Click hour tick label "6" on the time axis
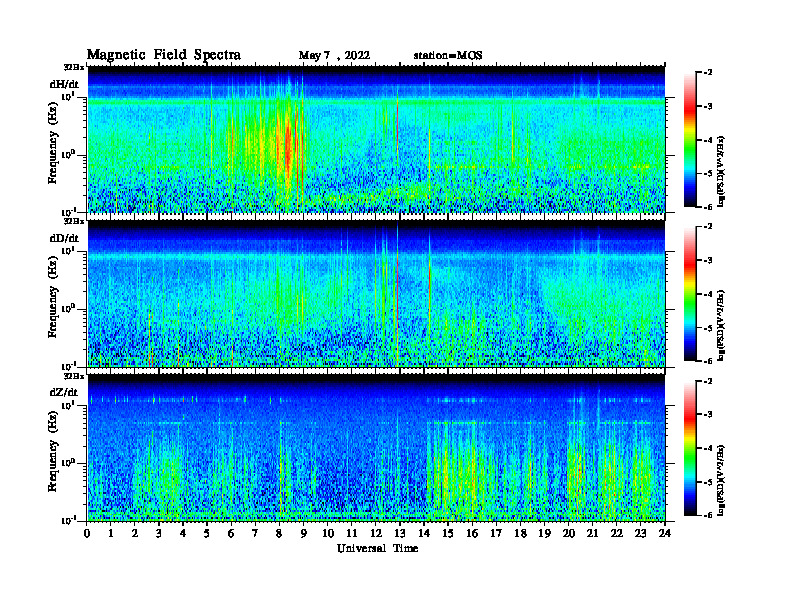 (x=231, y=534)
